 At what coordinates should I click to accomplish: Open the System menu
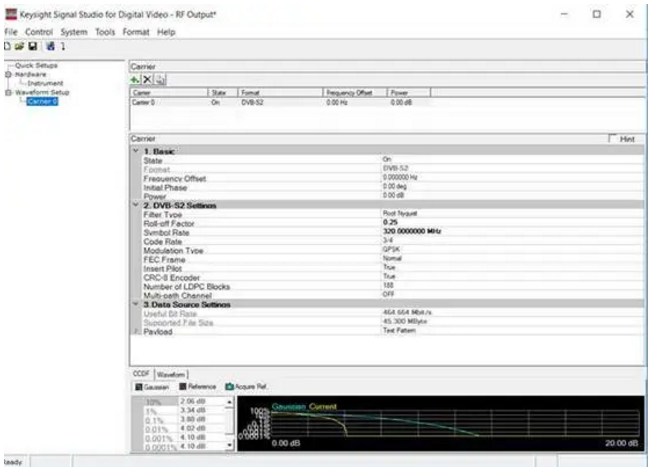pyautogui.click(x=74, y=32)
